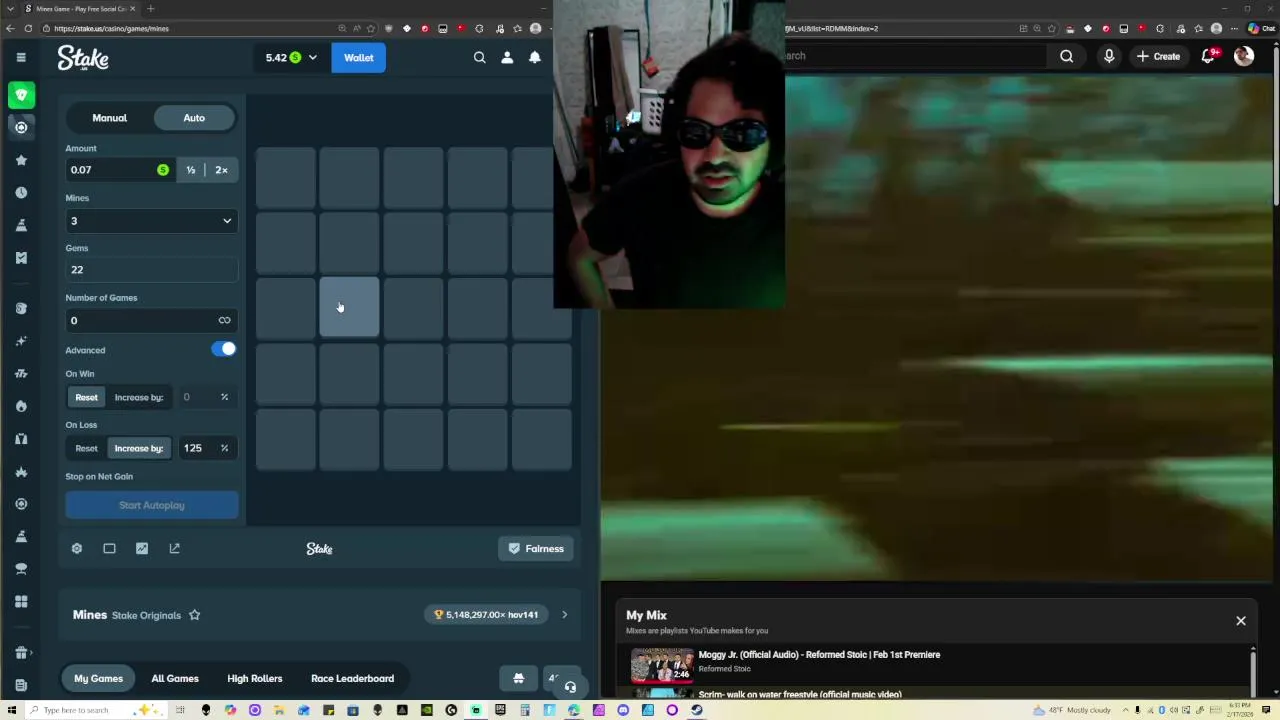Open the Race Leaderboard tab
This screenshot has height=720, width=1280.
tap(352, 678)
